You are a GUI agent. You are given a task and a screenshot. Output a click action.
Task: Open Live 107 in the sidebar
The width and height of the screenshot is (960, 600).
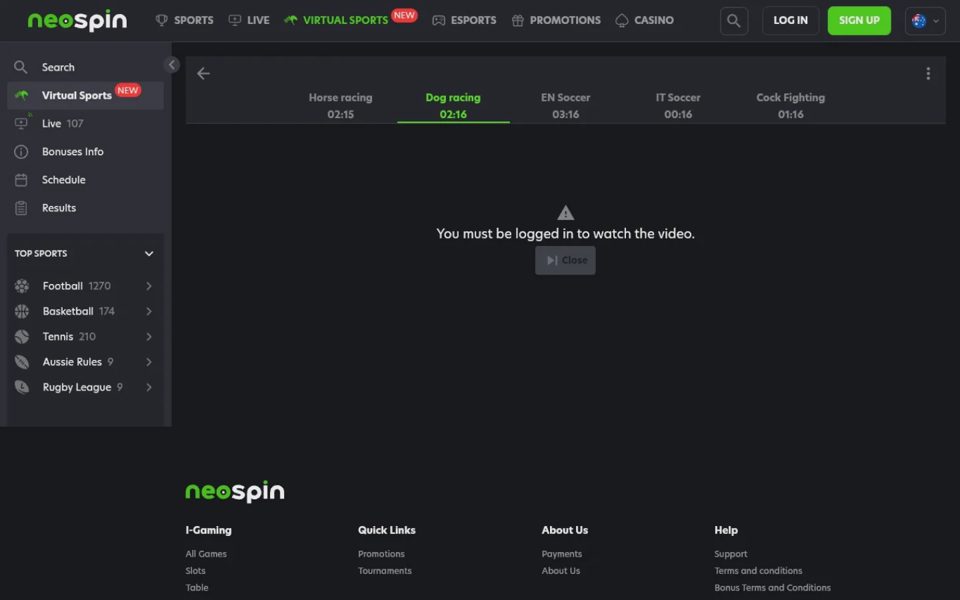[85, 124]
